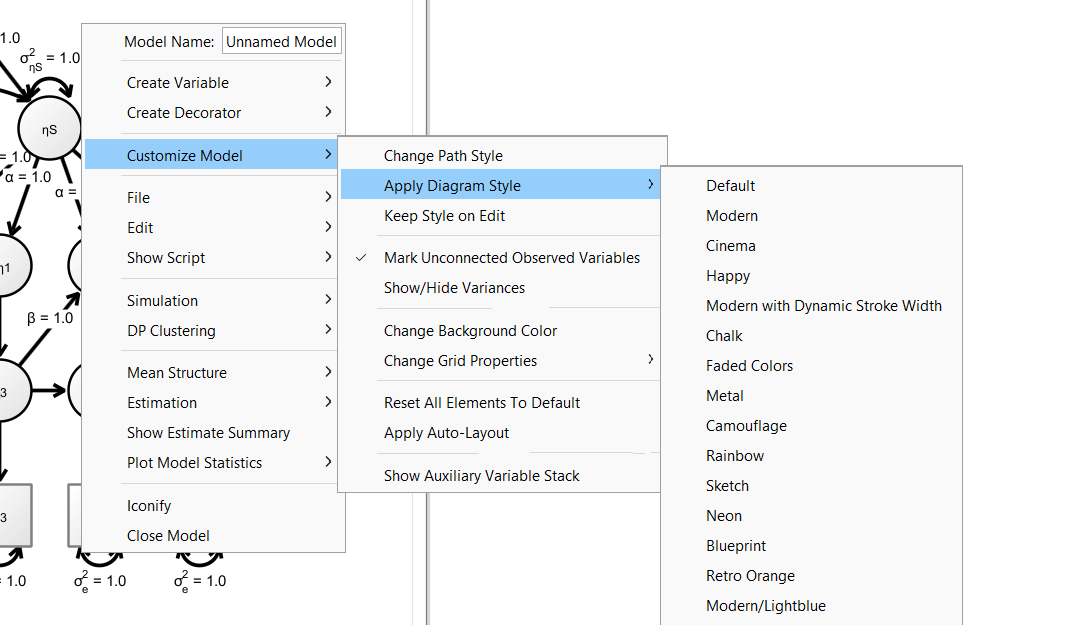Viewport: 1068px width, 625px height.
Task: Select the Blueprint diagram style
Action: point(736,546)
